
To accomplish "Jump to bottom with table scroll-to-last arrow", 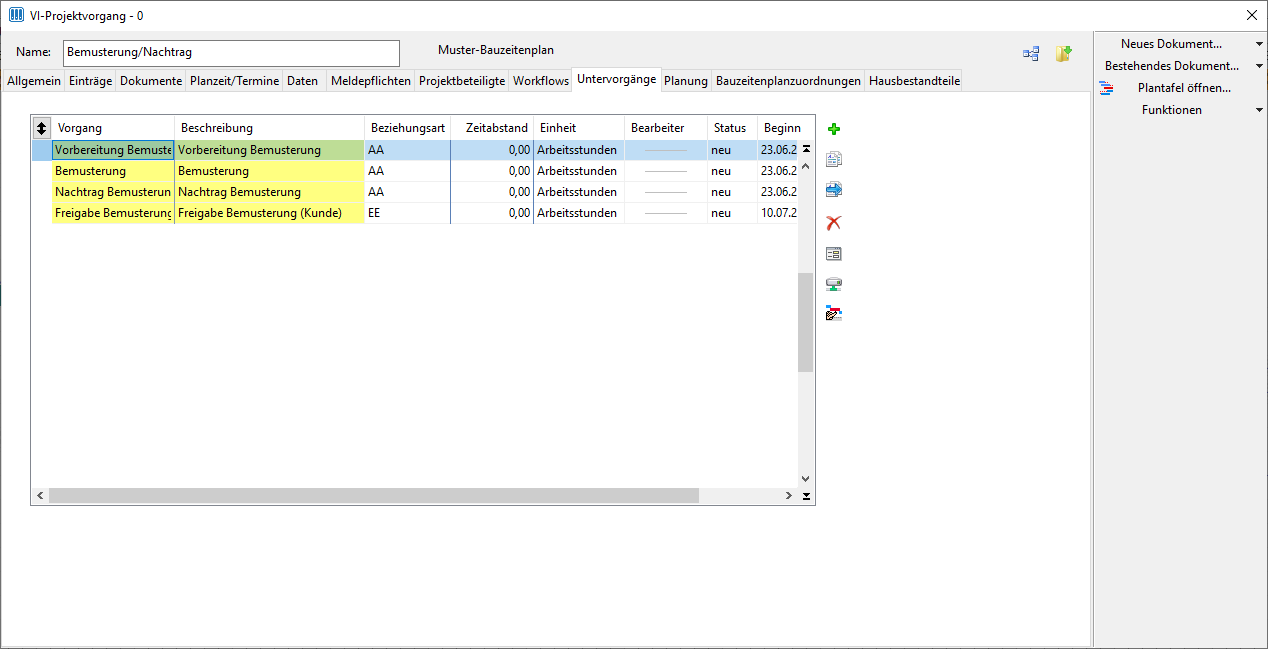I will point(806,496).
